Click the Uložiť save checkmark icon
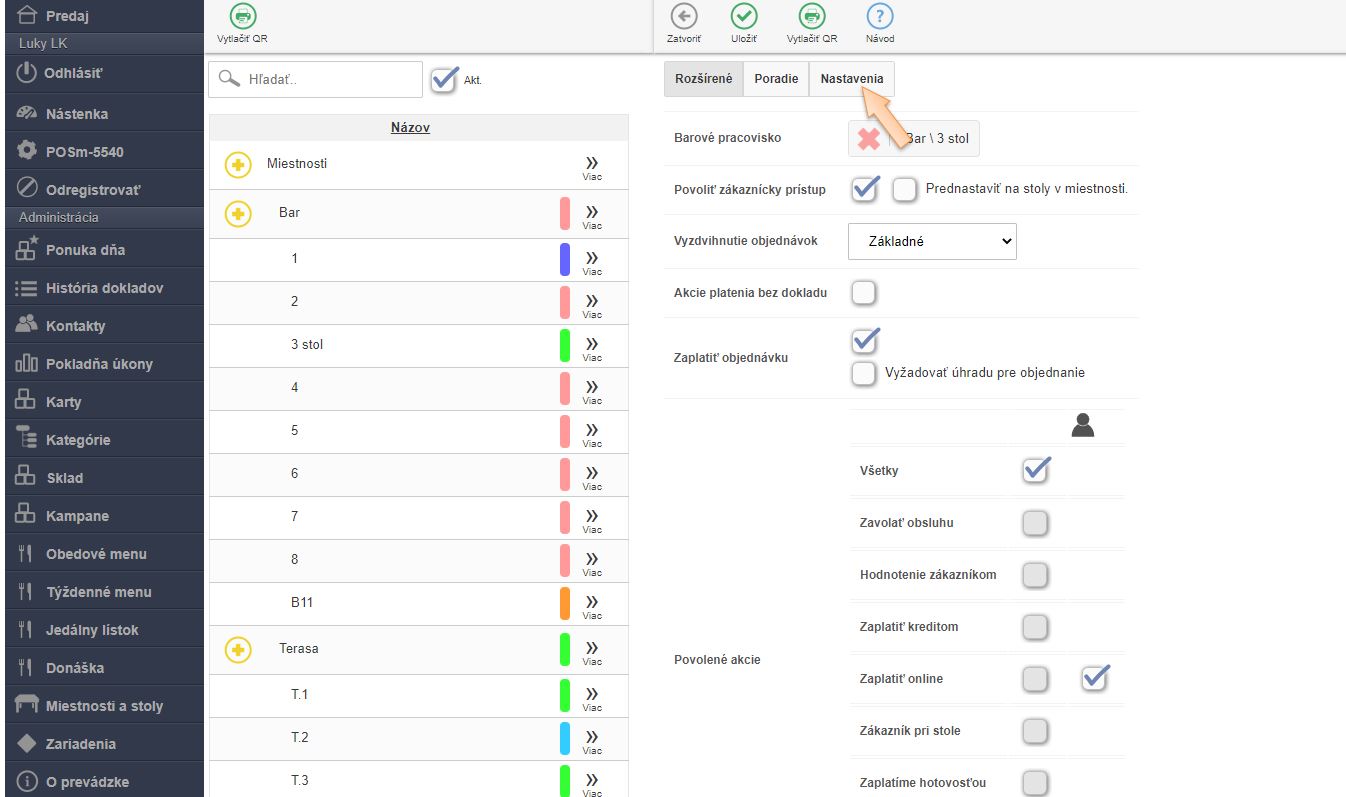This screenshot has width=1346, height=797. pos(743,17)
